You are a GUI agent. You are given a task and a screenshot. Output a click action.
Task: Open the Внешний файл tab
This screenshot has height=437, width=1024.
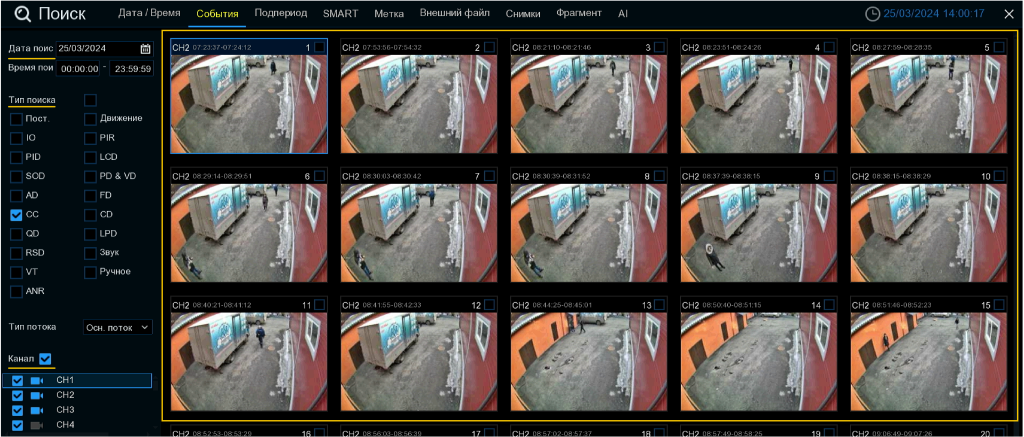(x=455, y=13)
